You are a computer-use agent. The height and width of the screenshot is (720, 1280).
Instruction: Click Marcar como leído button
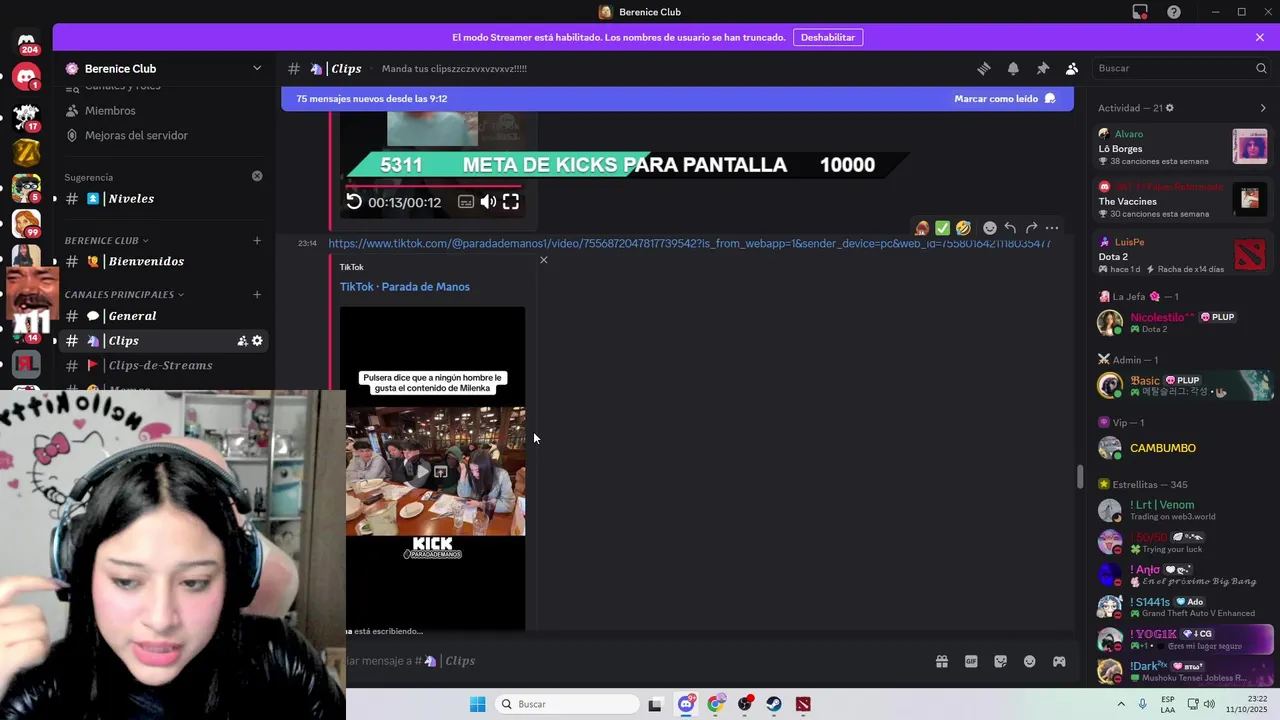click(x=1004, y=99)
